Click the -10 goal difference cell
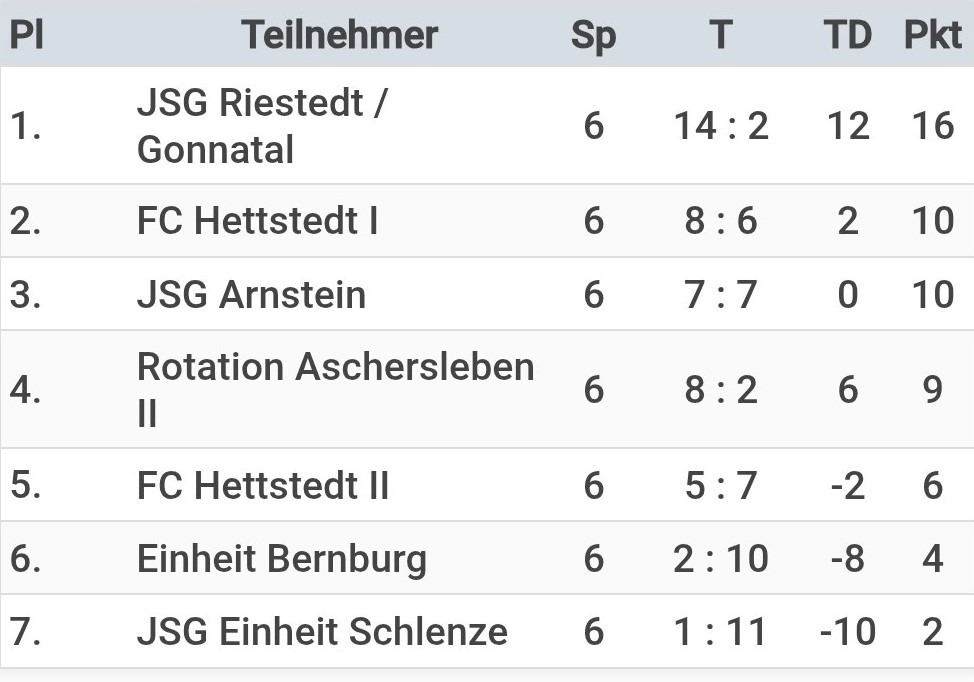 [x=847, y=632]
